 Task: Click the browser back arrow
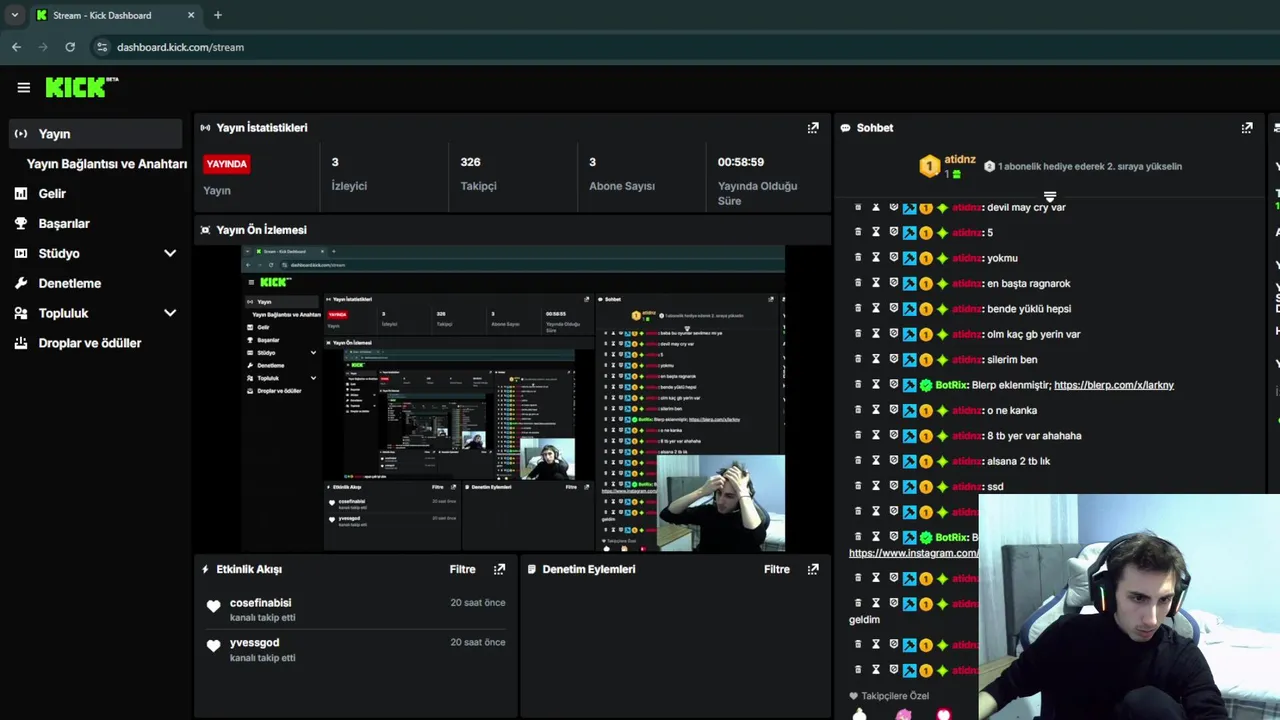point(16,47)
